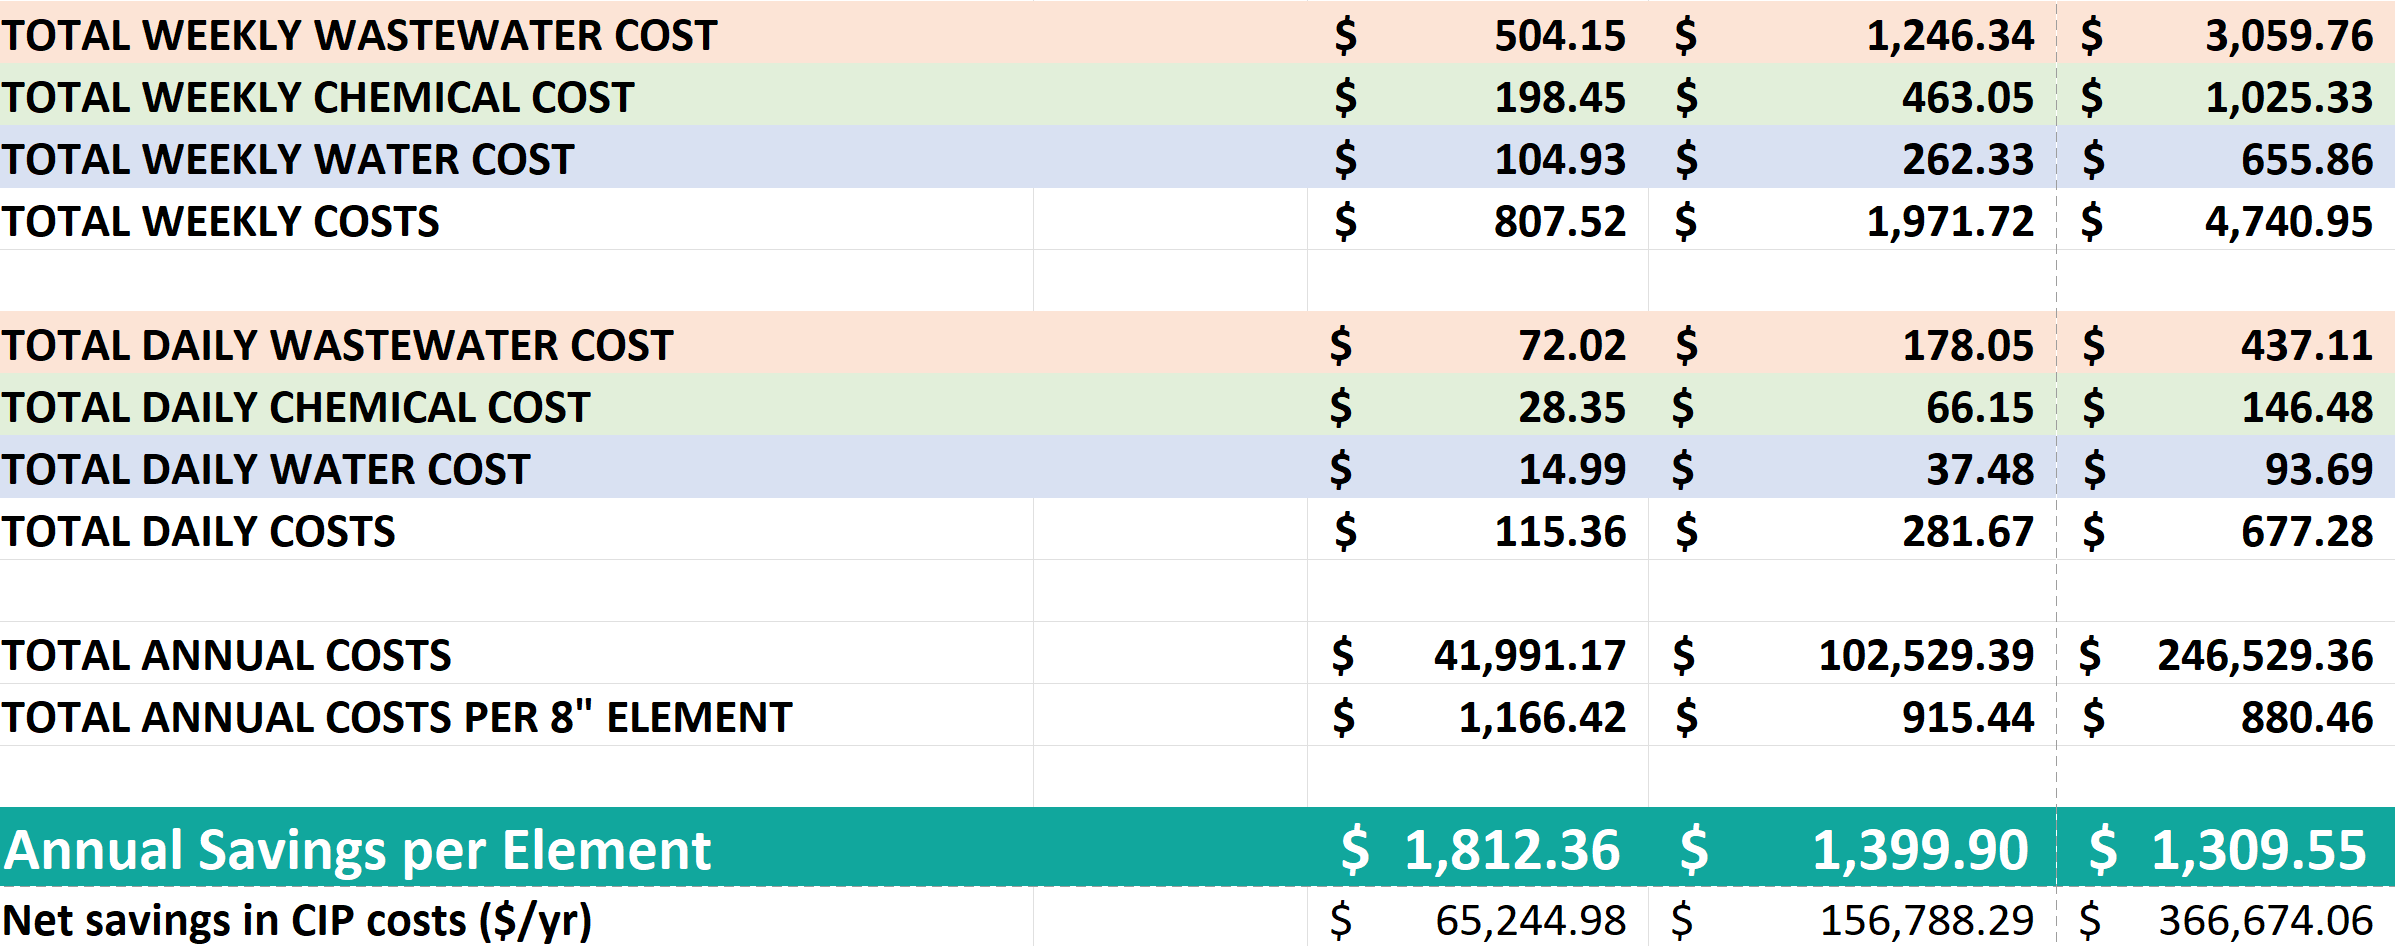This screenshot has height=946, width=2395.
Task: Click the weekly water value 262.33
Action: 1968,159
